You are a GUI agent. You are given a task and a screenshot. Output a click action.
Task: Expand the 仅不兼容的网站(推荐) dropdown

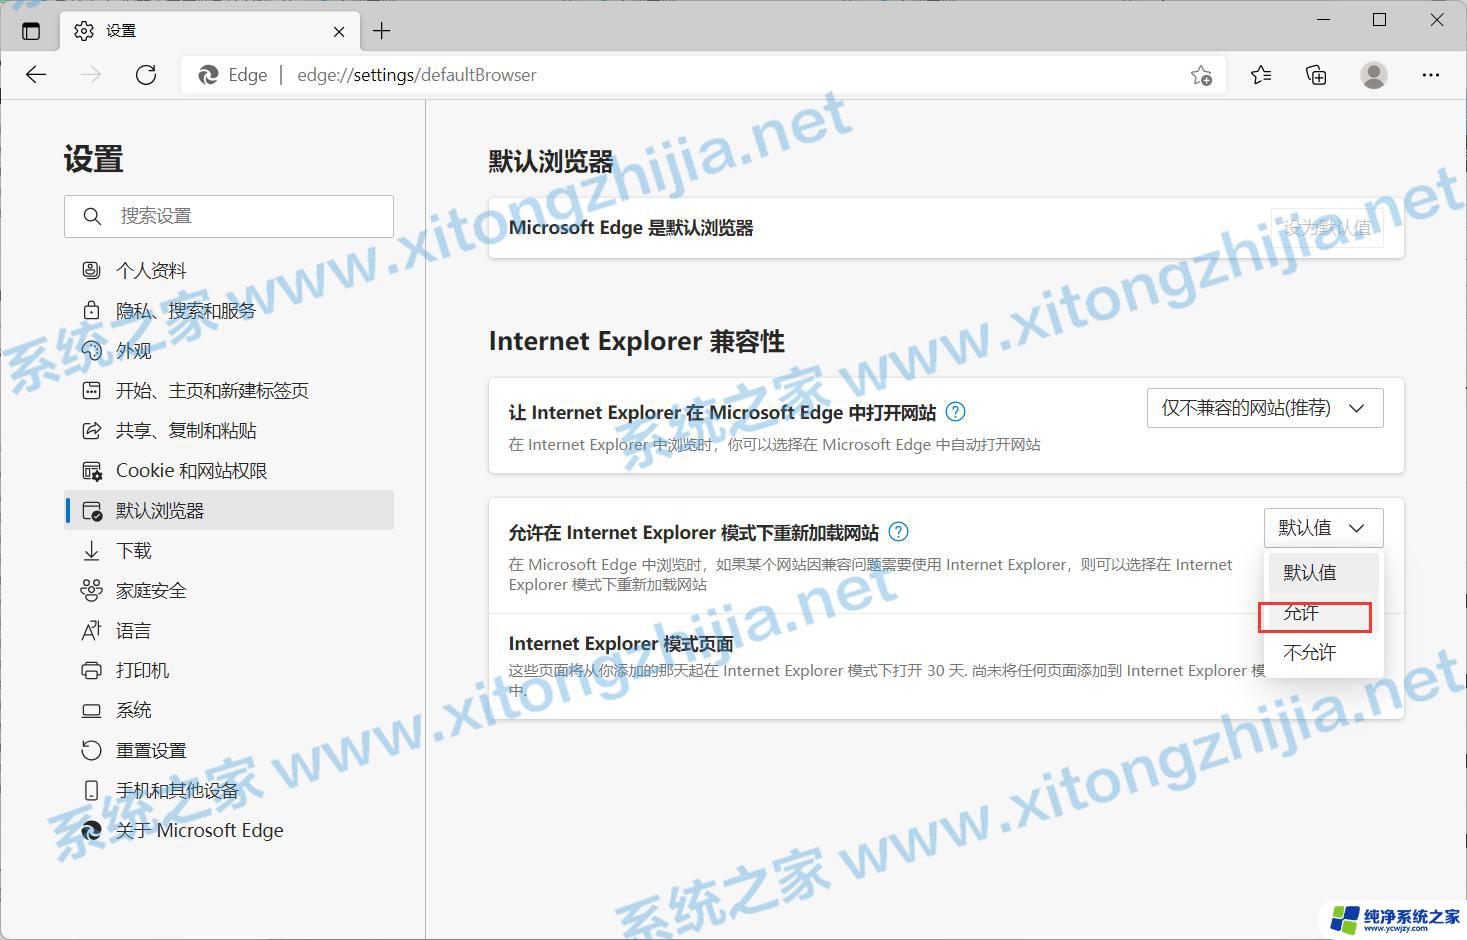click(1265, 408)
